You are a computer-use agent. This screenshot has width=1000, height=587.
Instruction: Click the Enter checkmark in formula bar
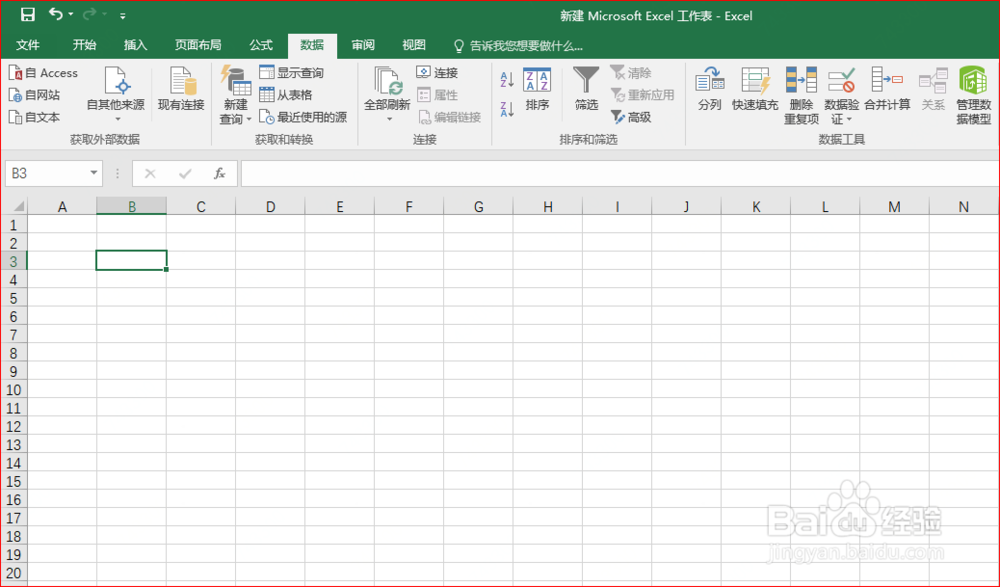(185, 174)
